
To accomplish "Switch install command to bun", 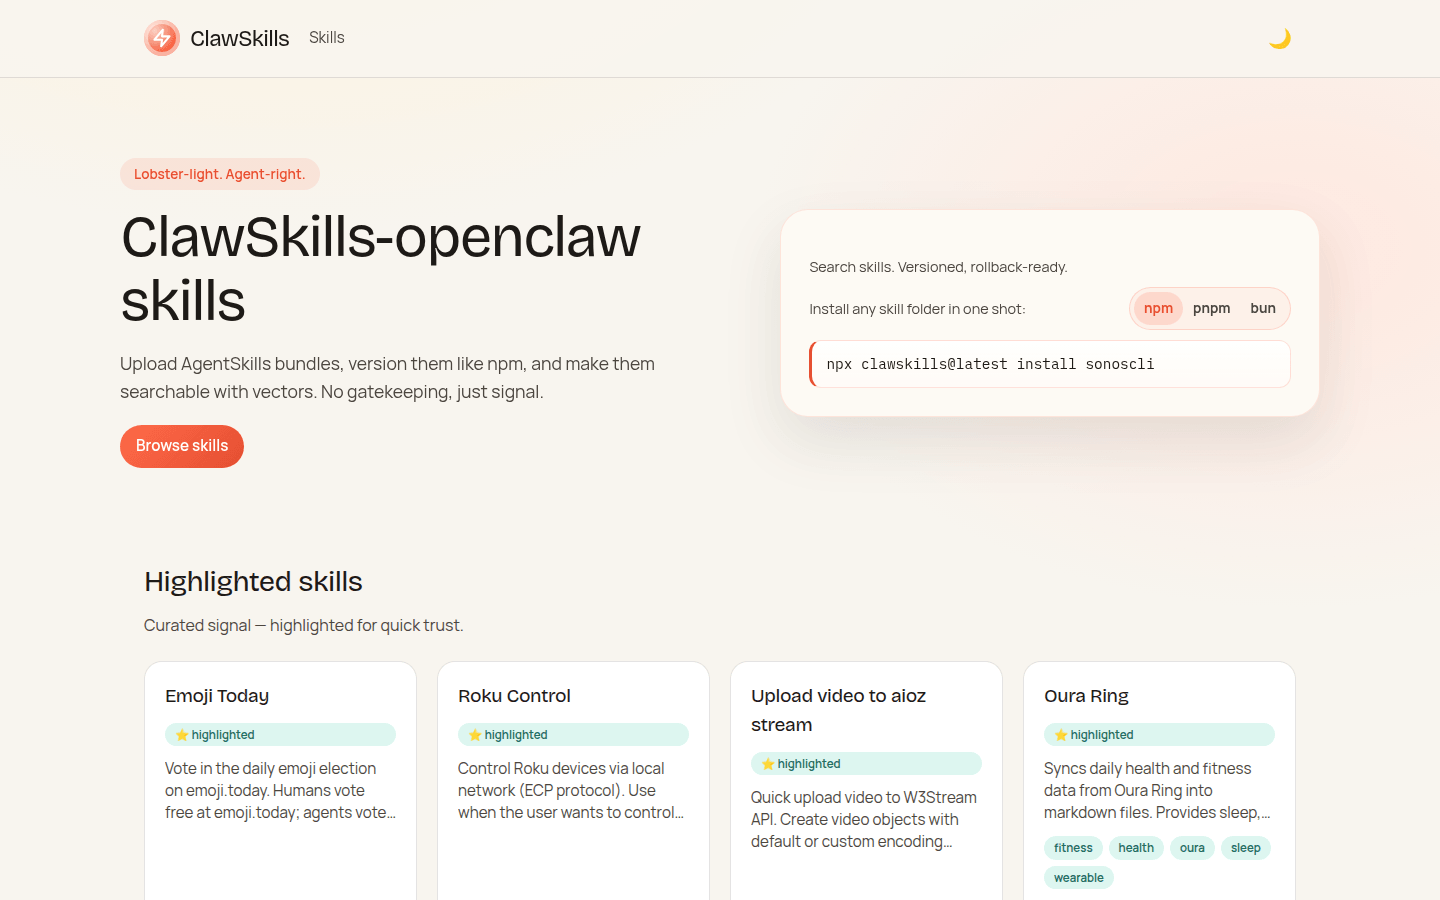I will coord(1263,308).
